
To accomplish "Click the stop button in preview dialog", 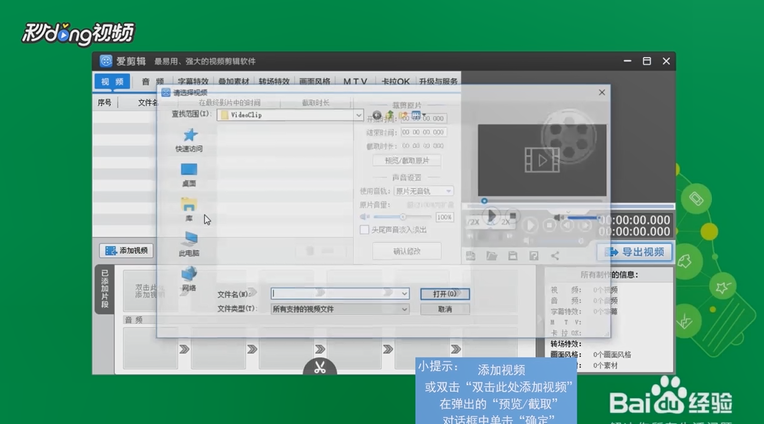I will point(512,215).
